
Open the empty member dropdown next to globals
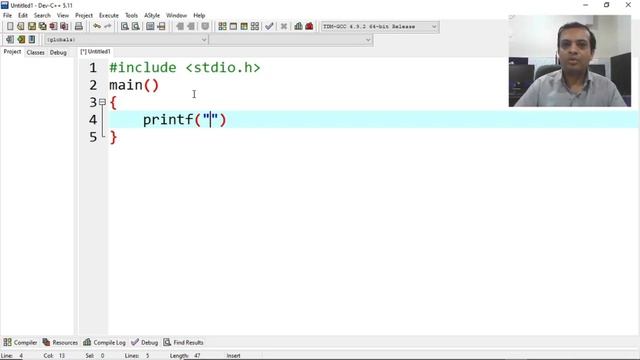(291, 40)
